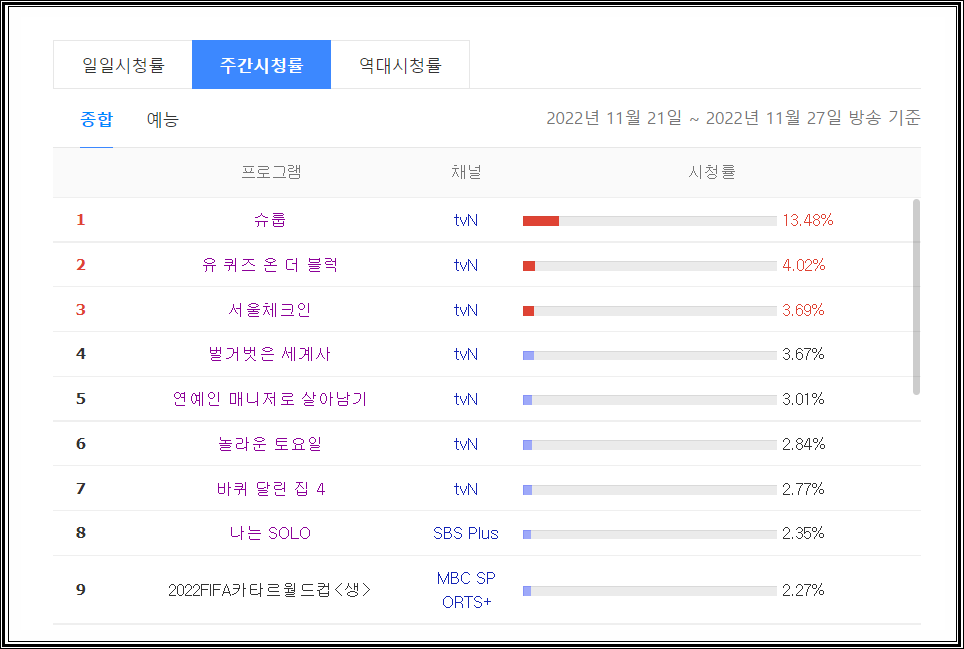Click the ratings list vertical scrollbar
The height and width of the screenshot is (649, 964).
click(x=916, y=297)
